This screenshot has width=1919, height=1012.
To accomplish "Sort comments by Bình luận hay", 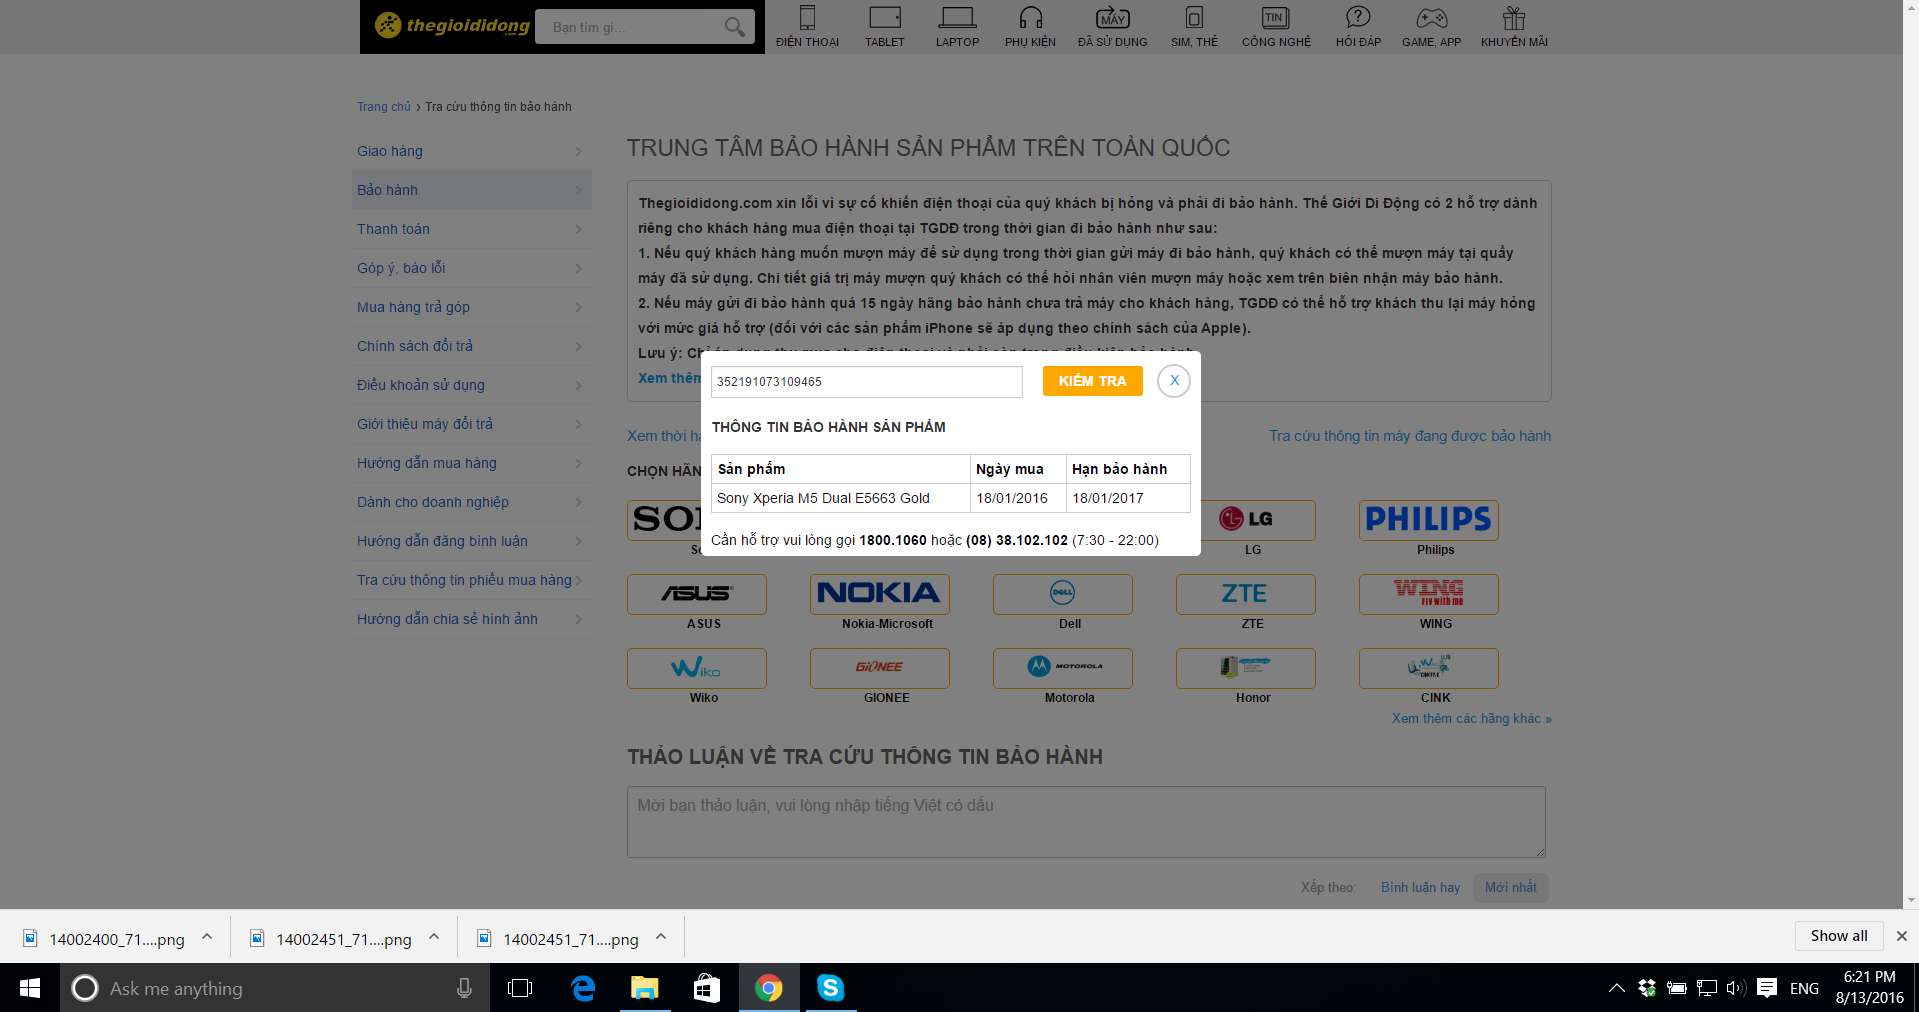I will point(1420,887).
